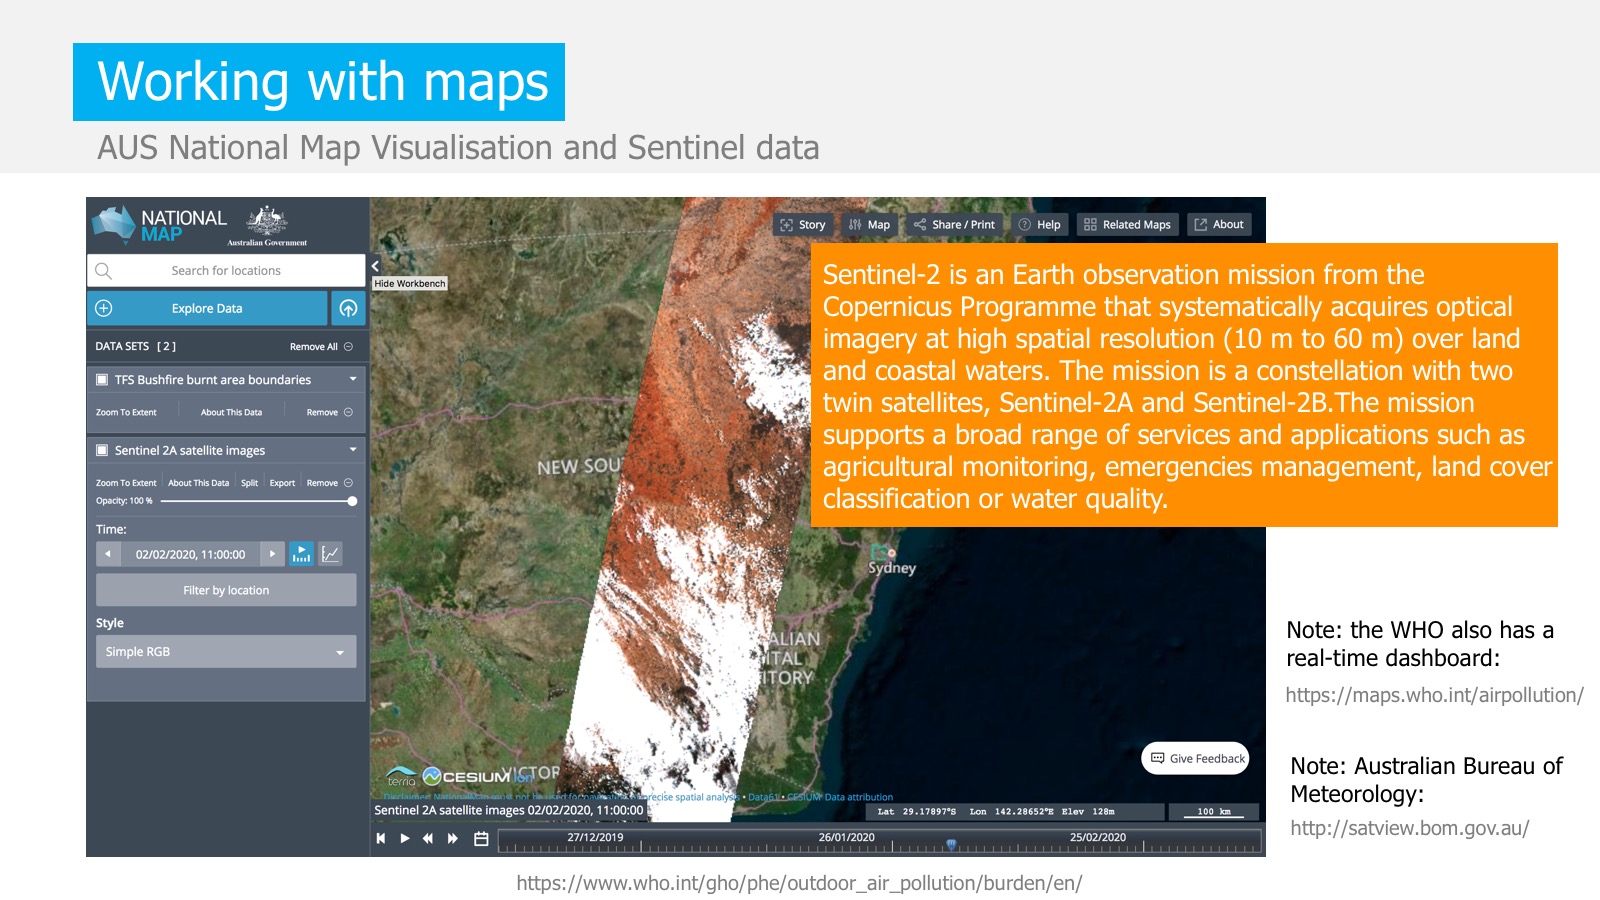Open the Share / Print menu

tap(955, 225)
